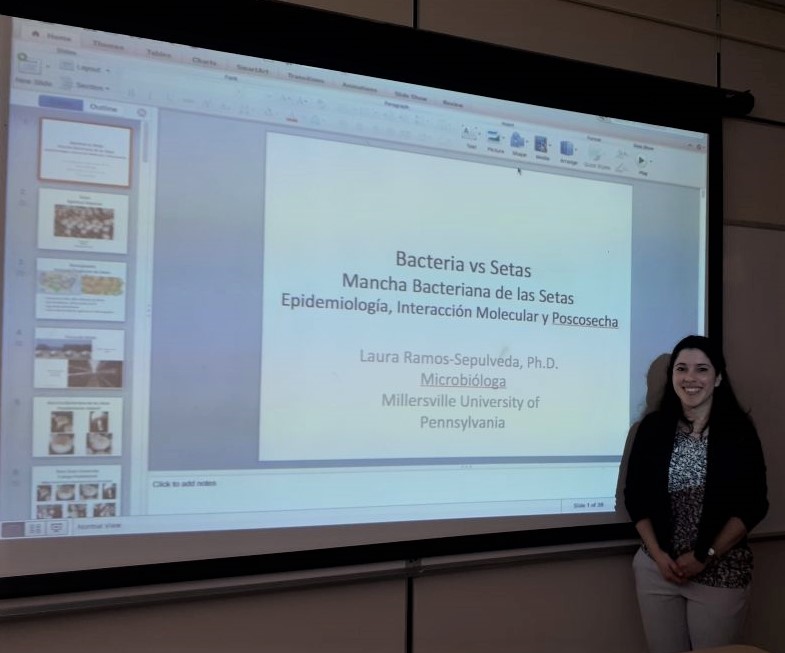Image resolution: width=785 pixels, height=653 pixels.
Task: Click 'Millersville University of' subtitle text
Action: point(460,401)
